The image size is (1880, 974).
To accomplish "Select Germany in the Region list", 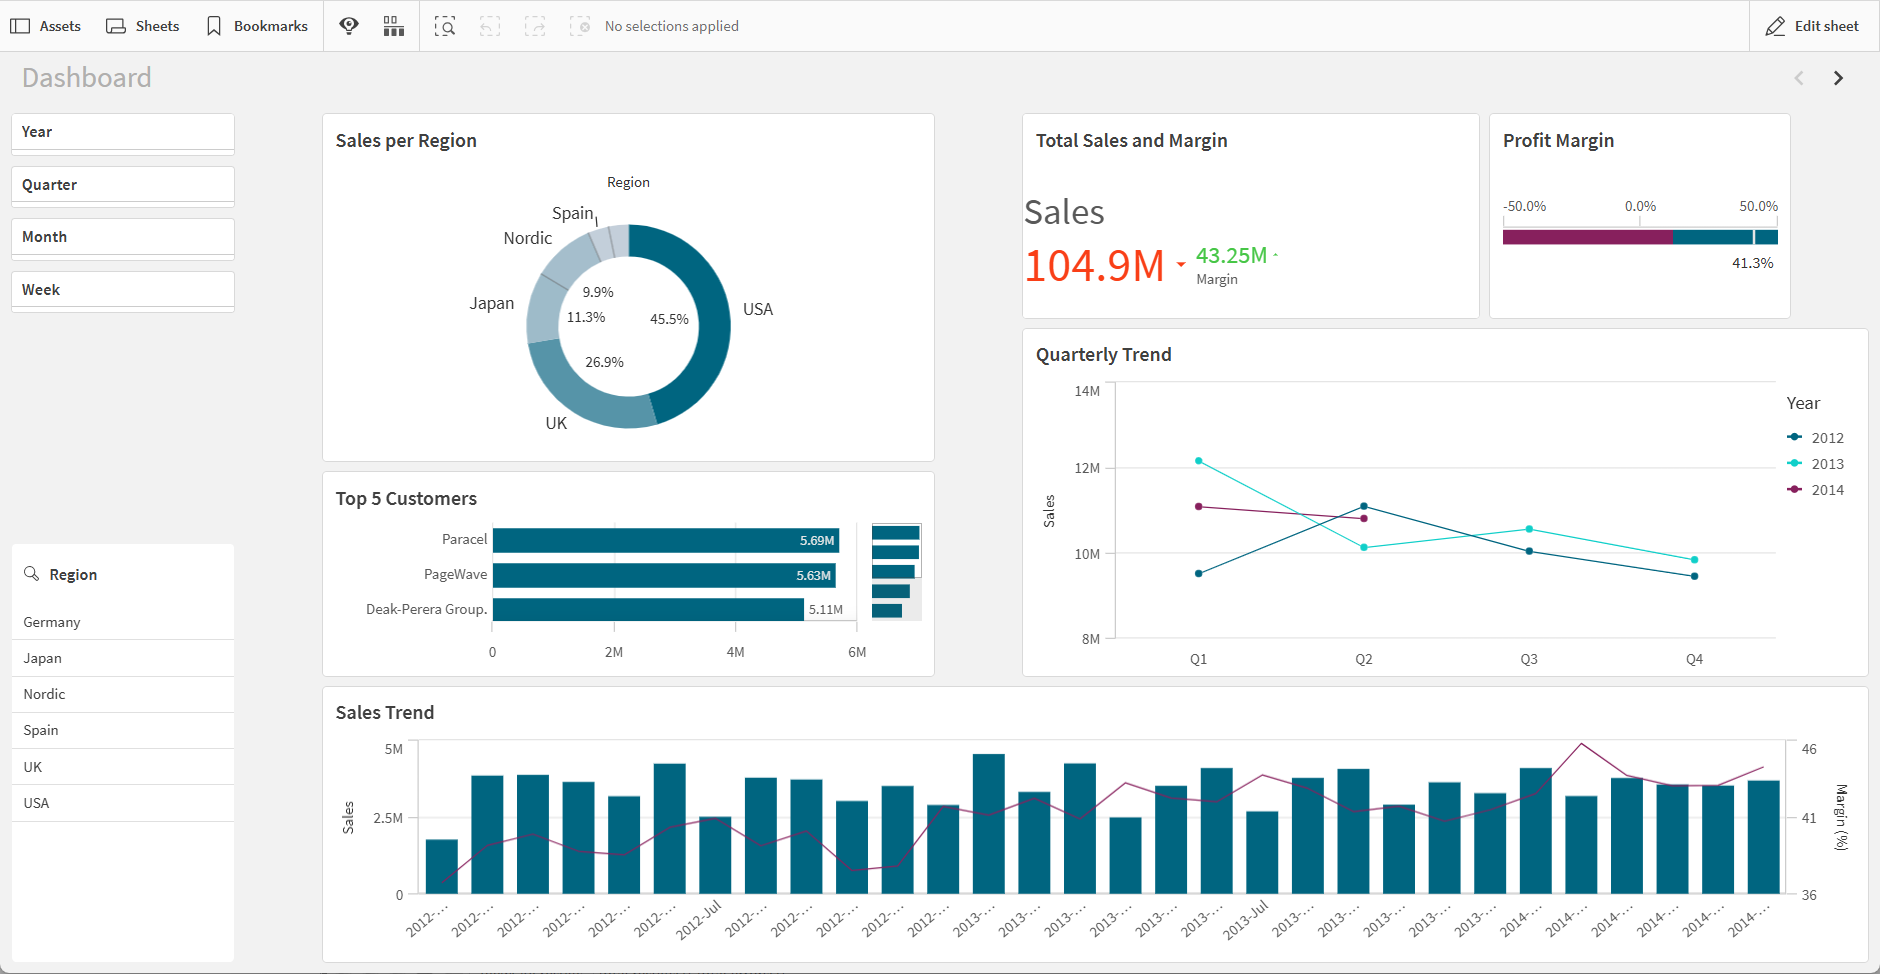I will coord(123,622).
